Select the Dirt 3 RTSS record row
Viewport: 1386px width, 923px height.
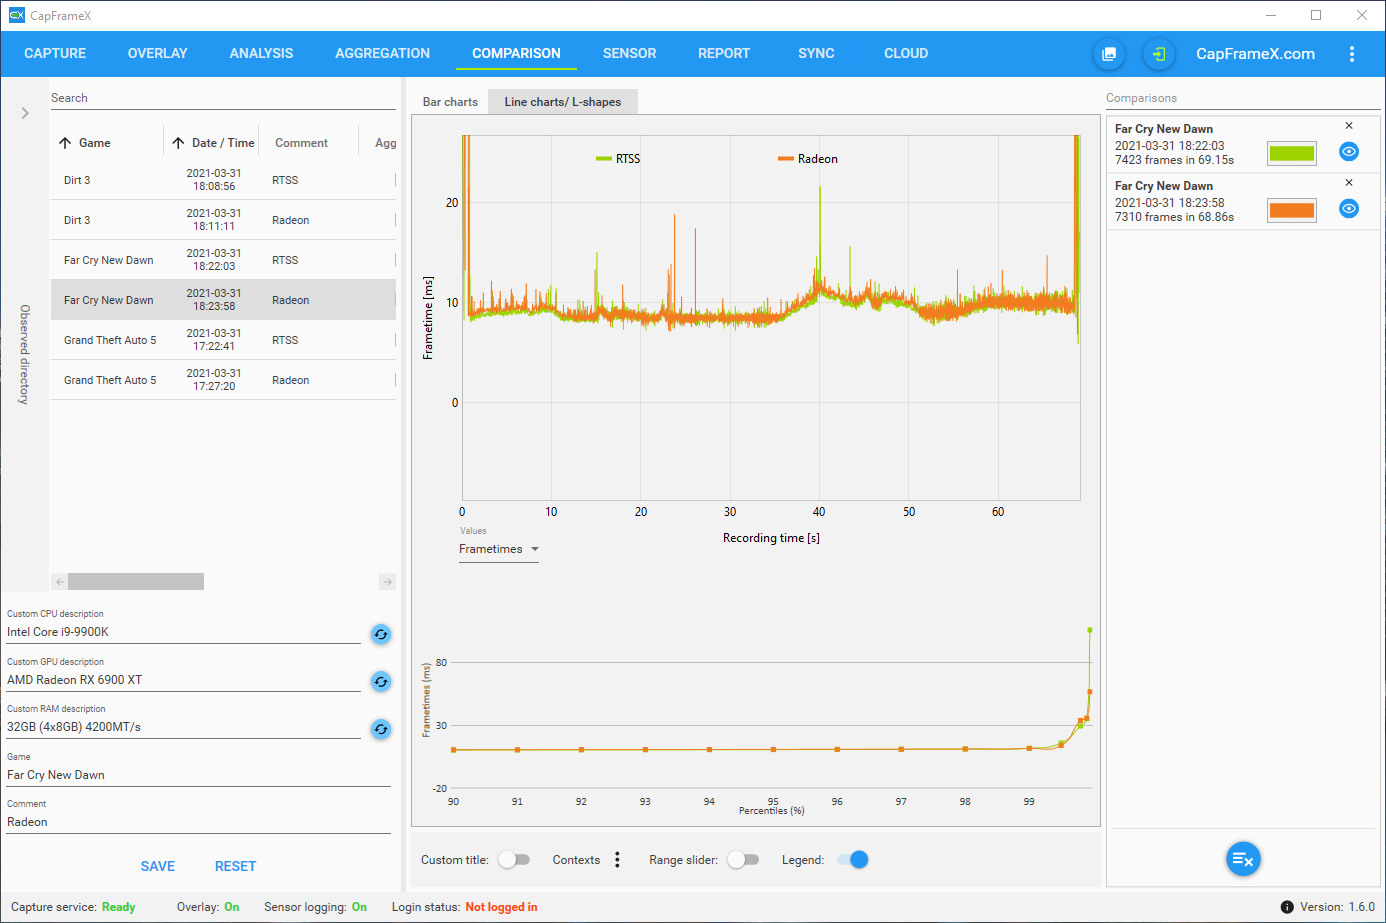click(223, 180)
